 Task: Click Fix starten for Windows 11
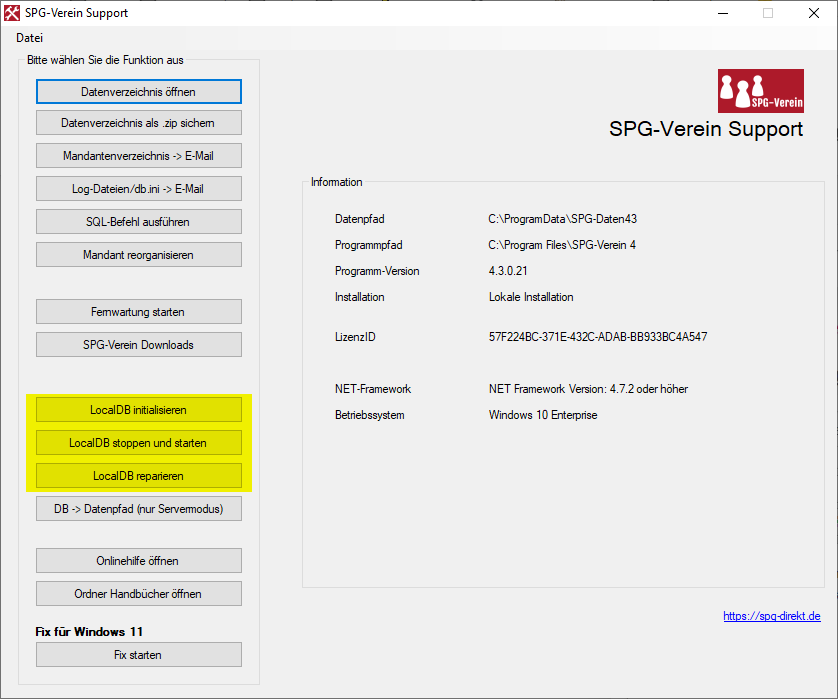pos(138,655)
